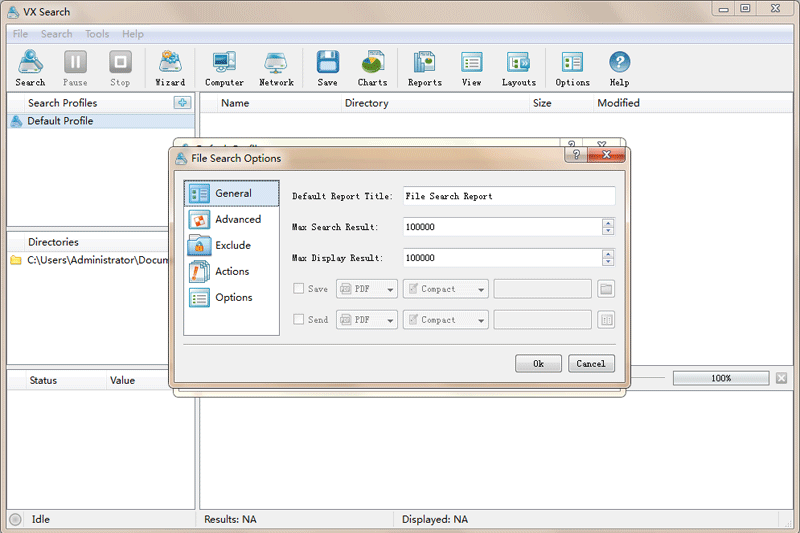Click the 100% progress bar
Image resolution: width=800 pixels, height=533 pixels.
pyautogui.click(x=720, y=378)
